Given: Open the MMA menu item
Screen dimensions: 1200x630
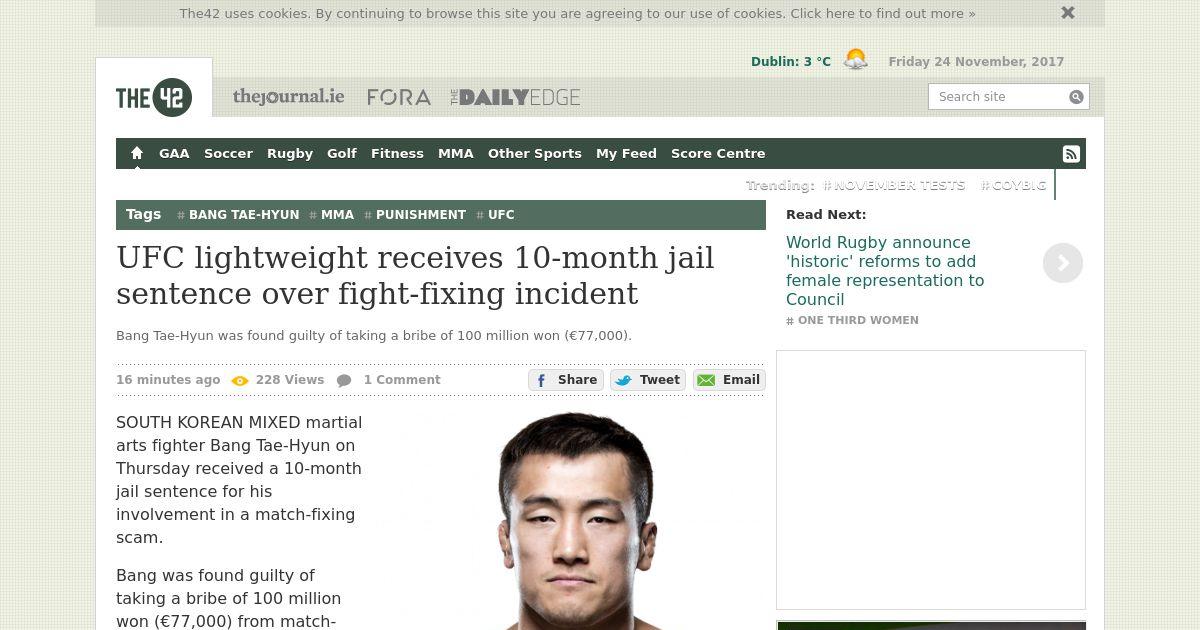Looking at the screenshot, I should pyautogui.click(x=456, y=153).
